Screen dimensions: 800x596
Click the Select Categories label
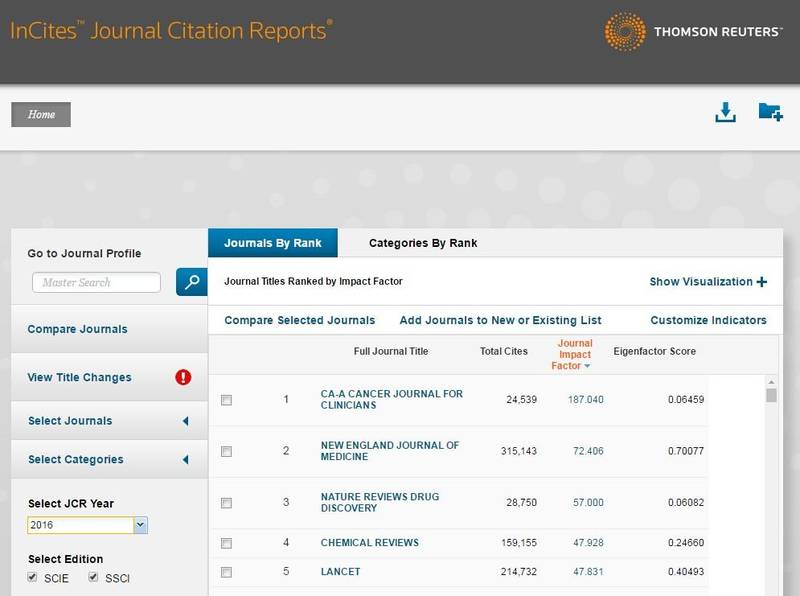pyautogui.click(x=76, y=460)
